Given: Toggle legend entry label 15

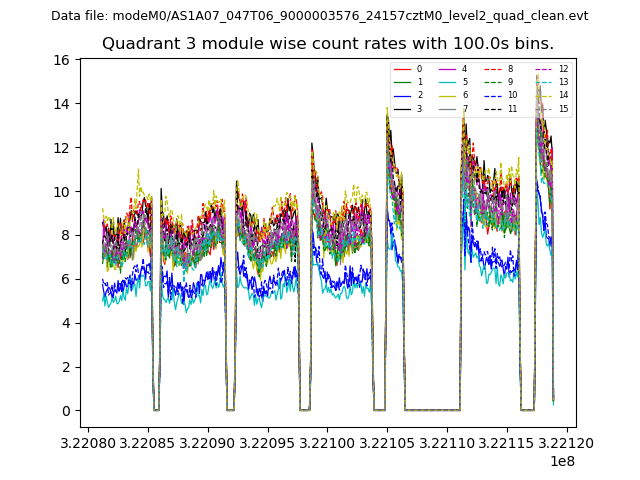Looking at the screenshot, I should pos(563,108).
